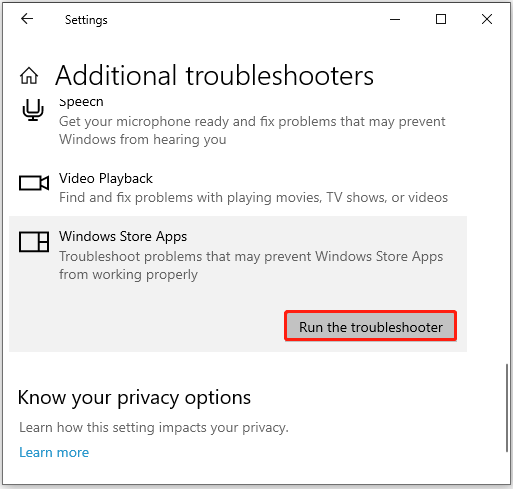Image resolution: width=513 pixels, height=489 pixels.
Task: Run the troubleshooter for Windows Store Apps
Action: 370,326
